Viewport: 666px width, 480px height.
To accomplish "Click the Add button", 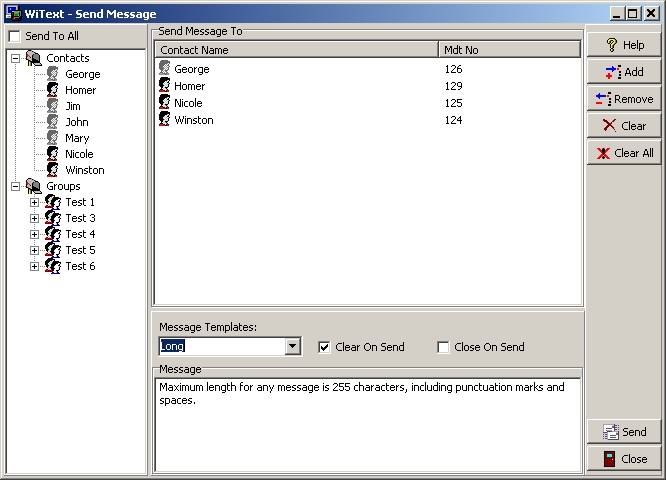I will tap(624, 72).
